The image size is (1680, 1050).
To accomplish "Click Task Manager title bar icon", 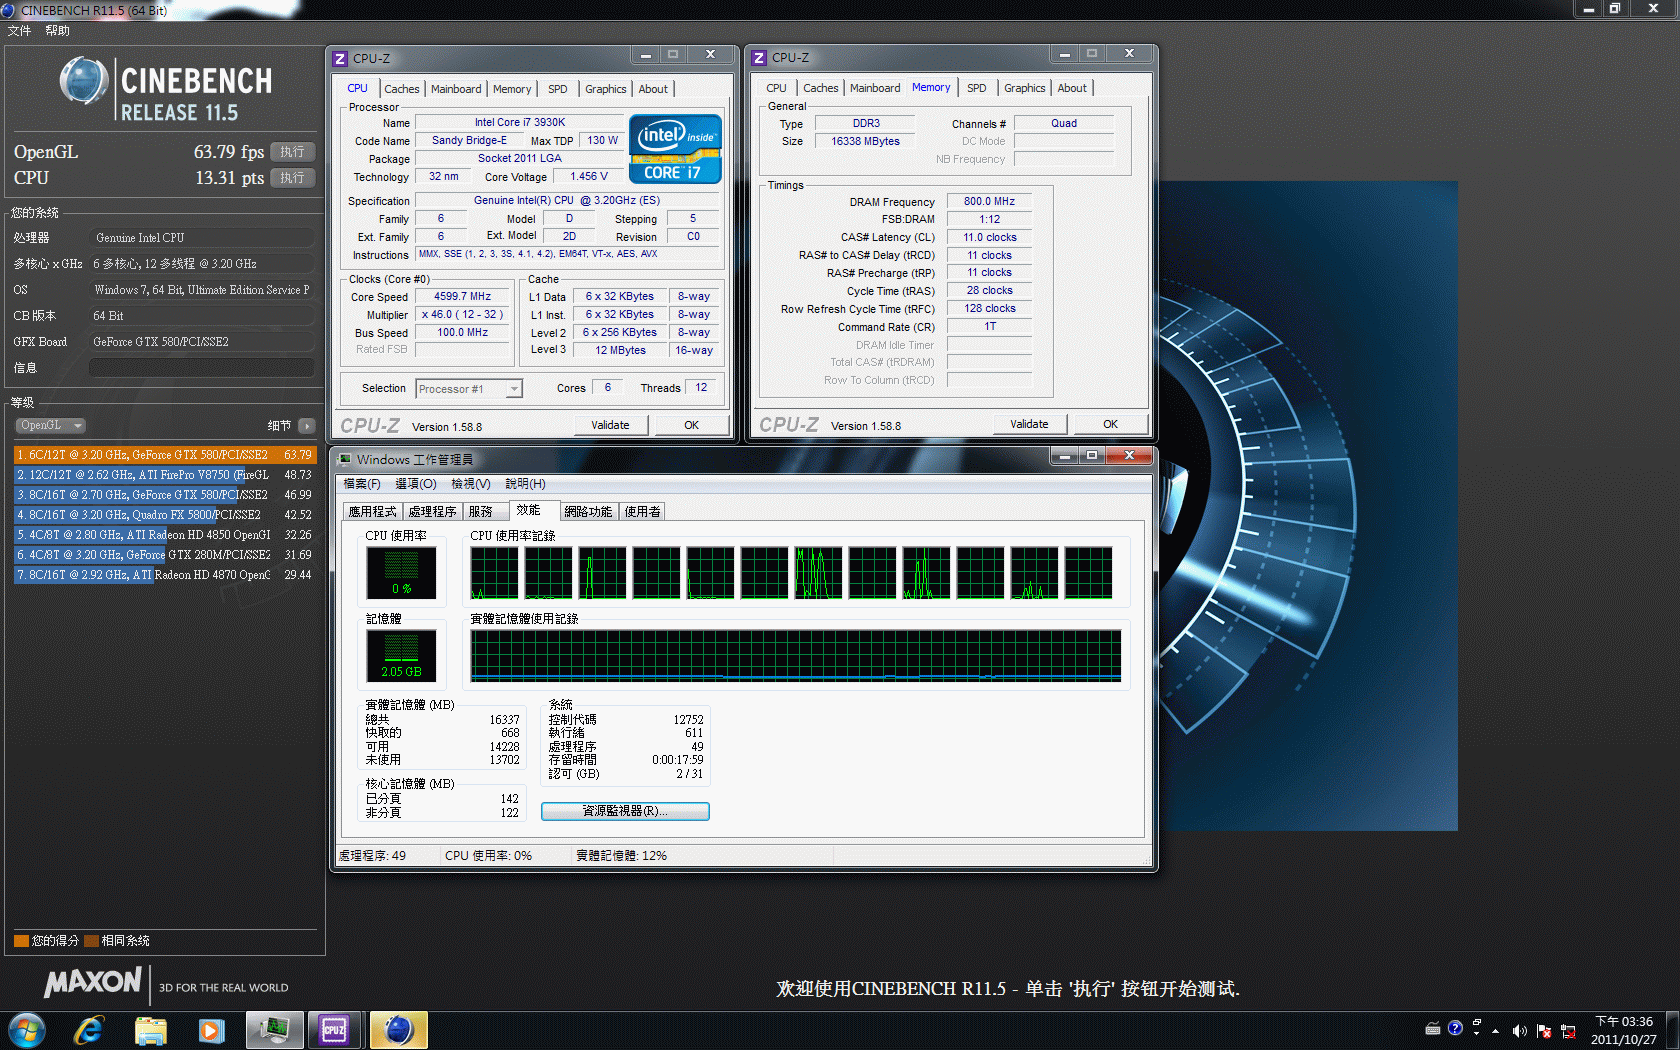I will coord(345,460).
